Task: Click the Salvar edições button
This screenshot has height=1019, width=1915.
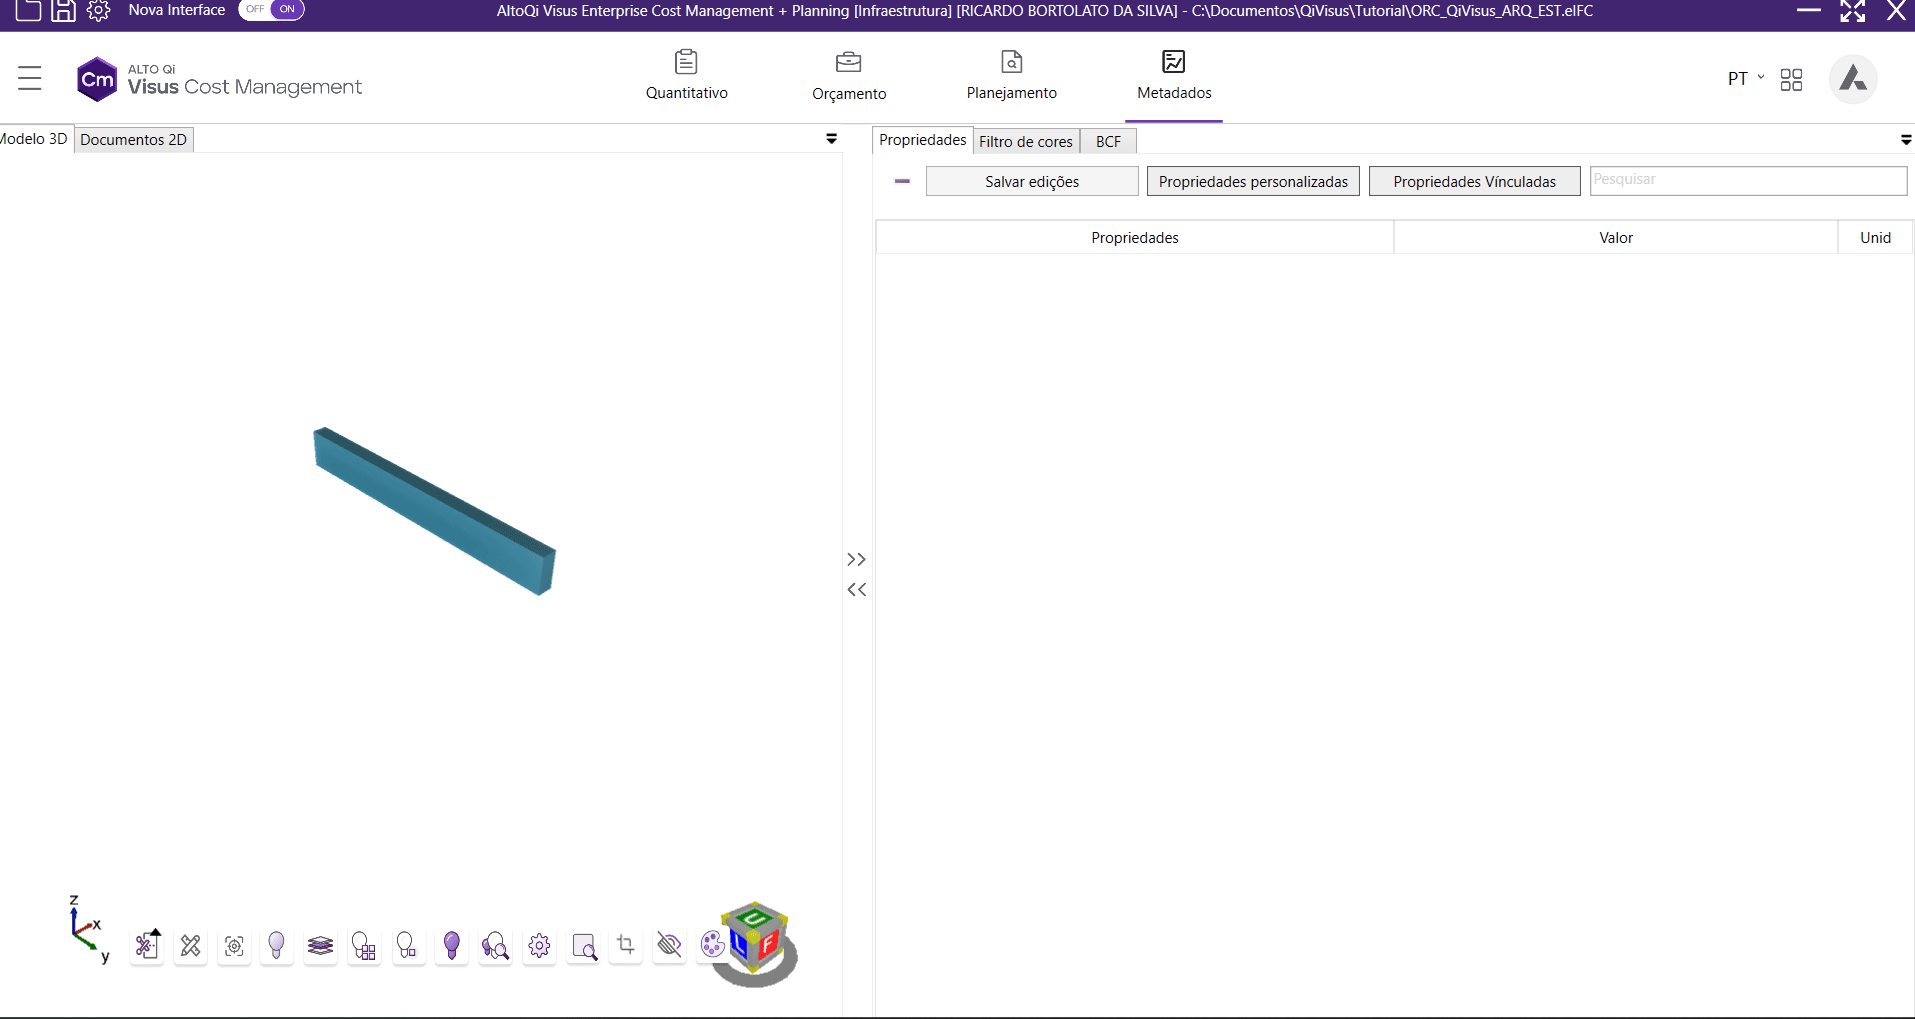Action: tap(1031, 181)
